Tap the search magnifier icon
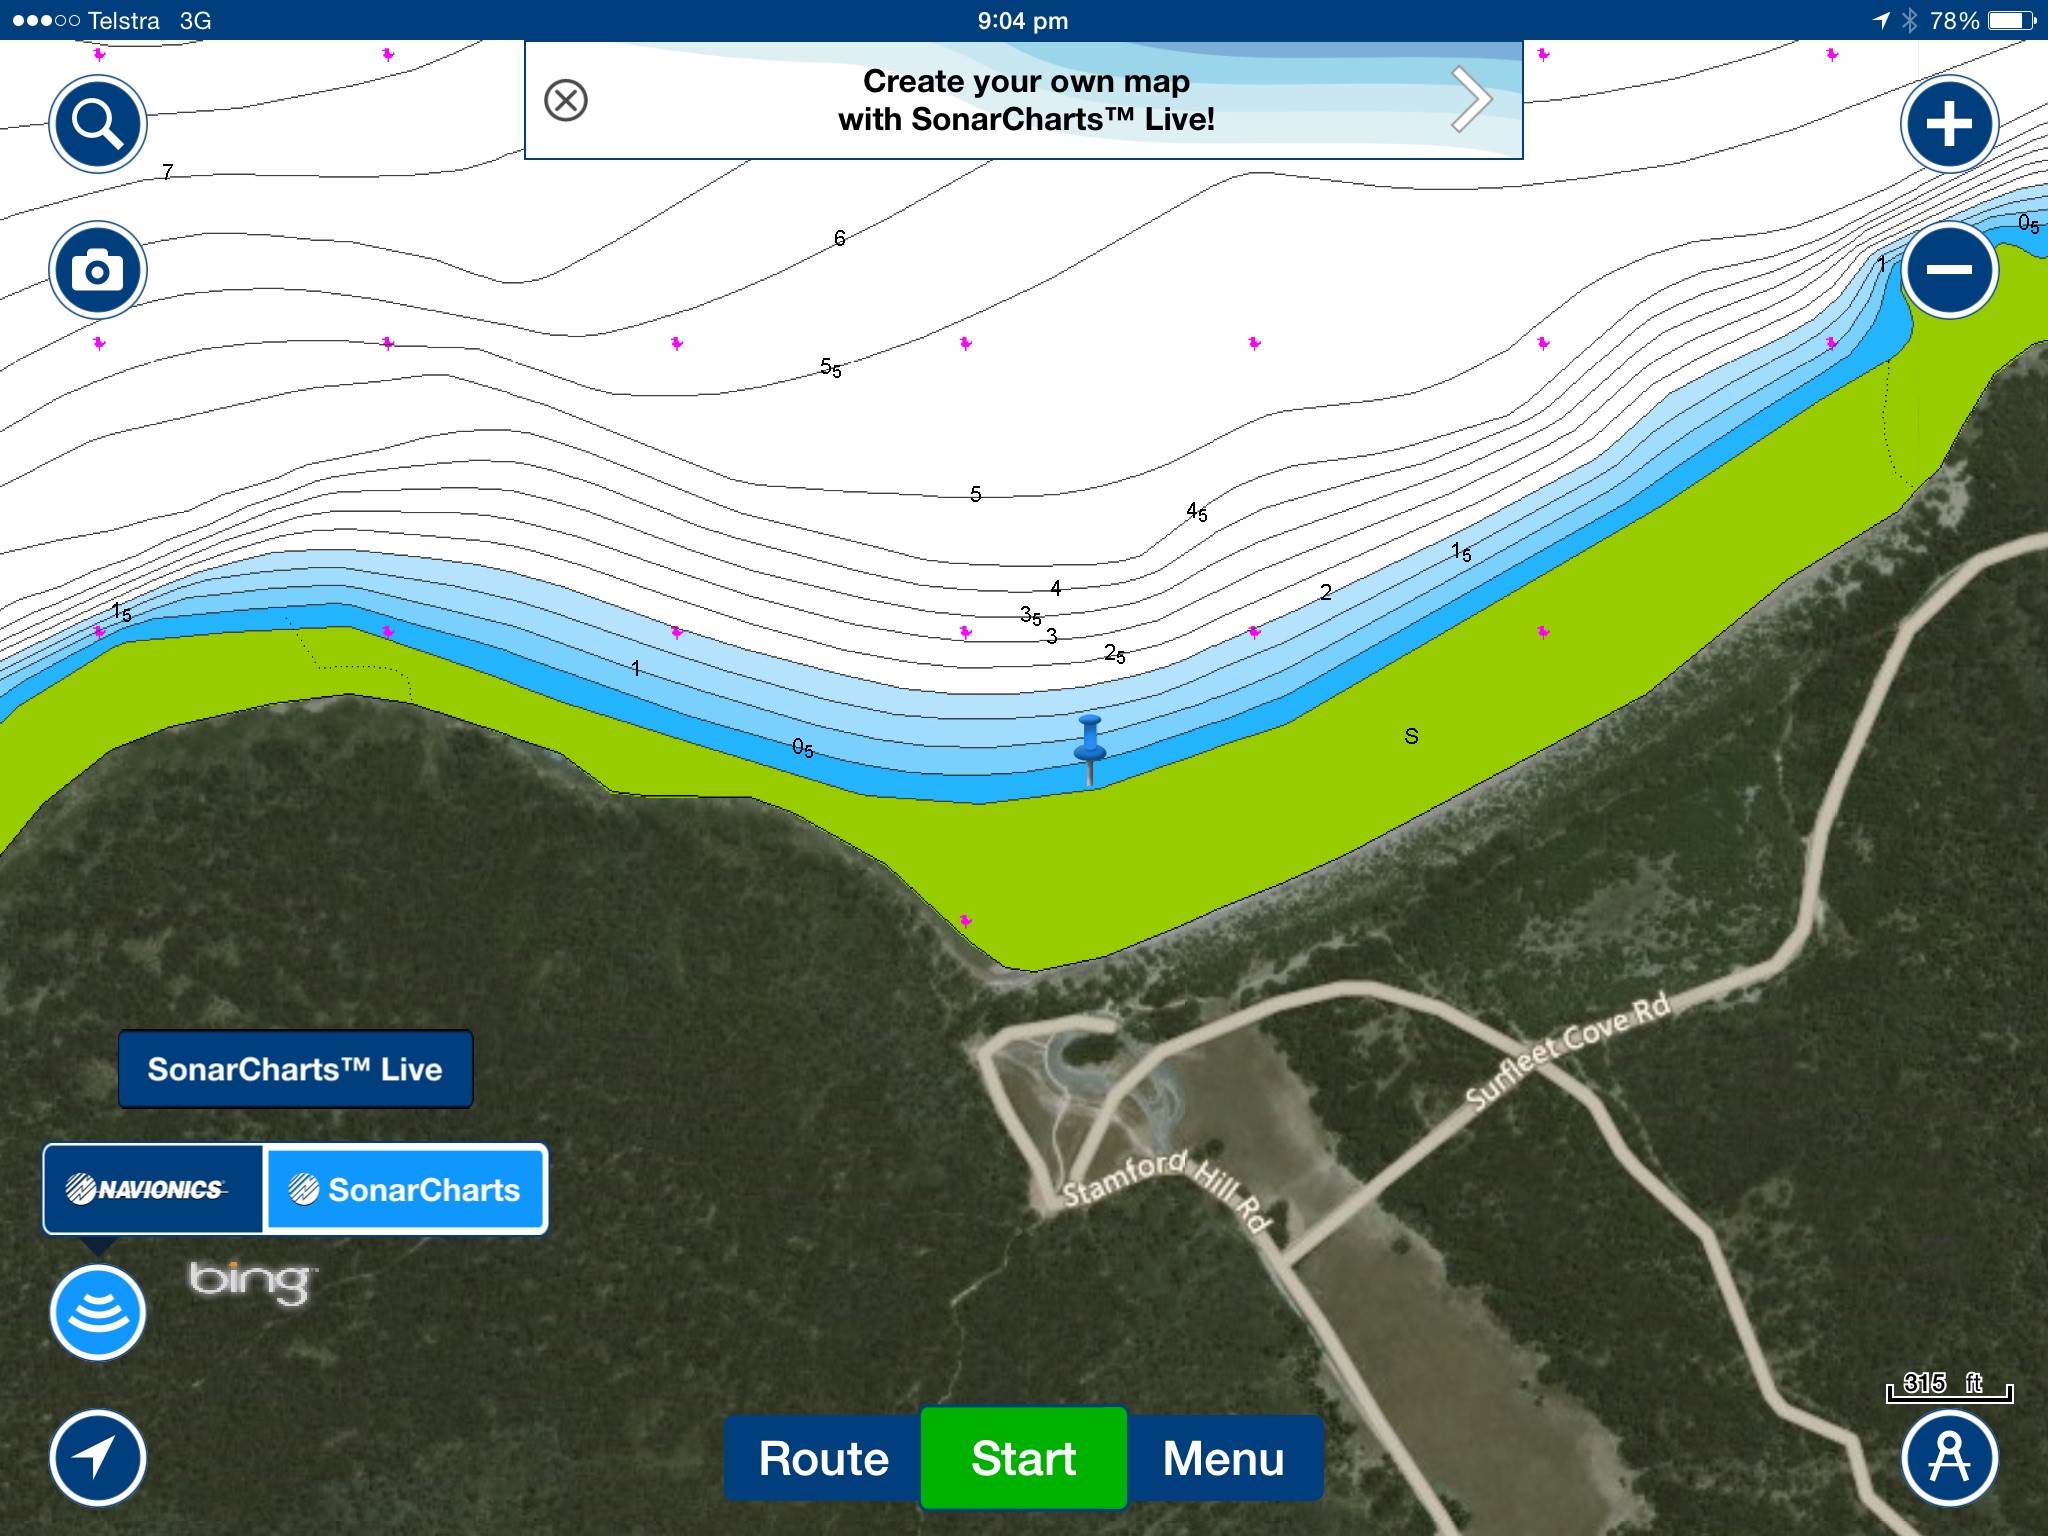2048x1536 pixels. click(x=98, y=124)
